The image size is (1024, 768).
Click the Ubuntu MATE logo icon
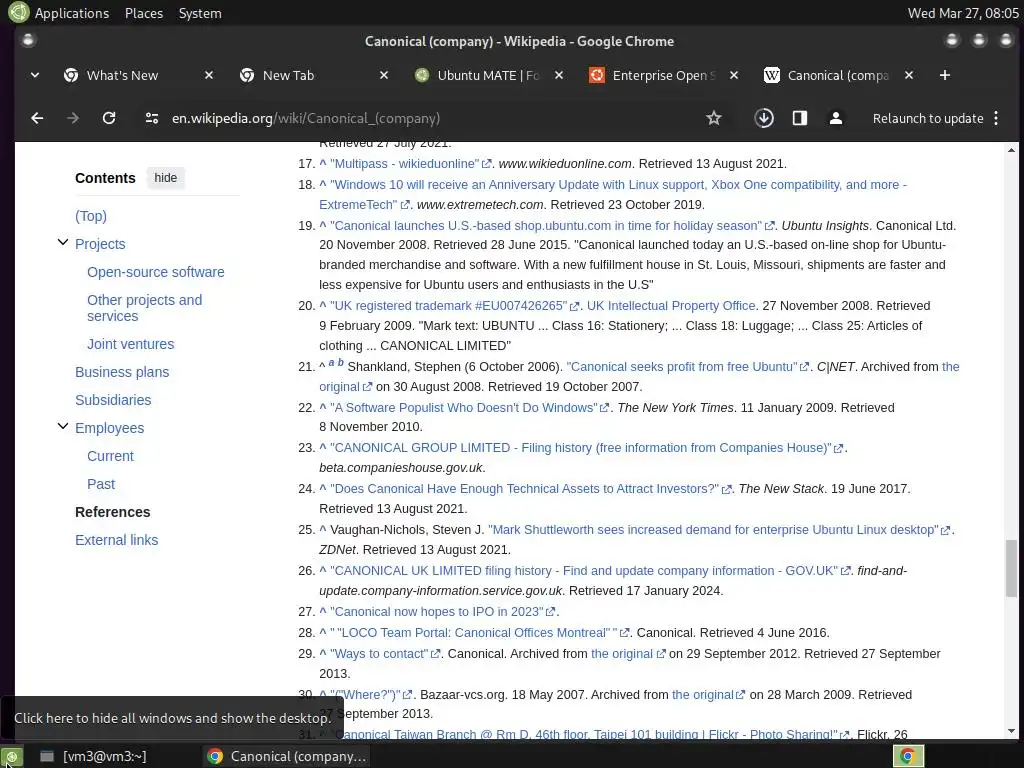point(18,12)
